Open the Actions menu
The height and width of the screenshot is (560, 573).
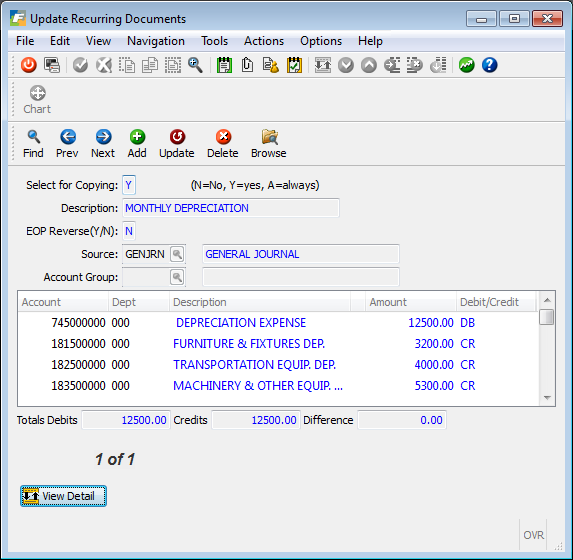[264, 41]
